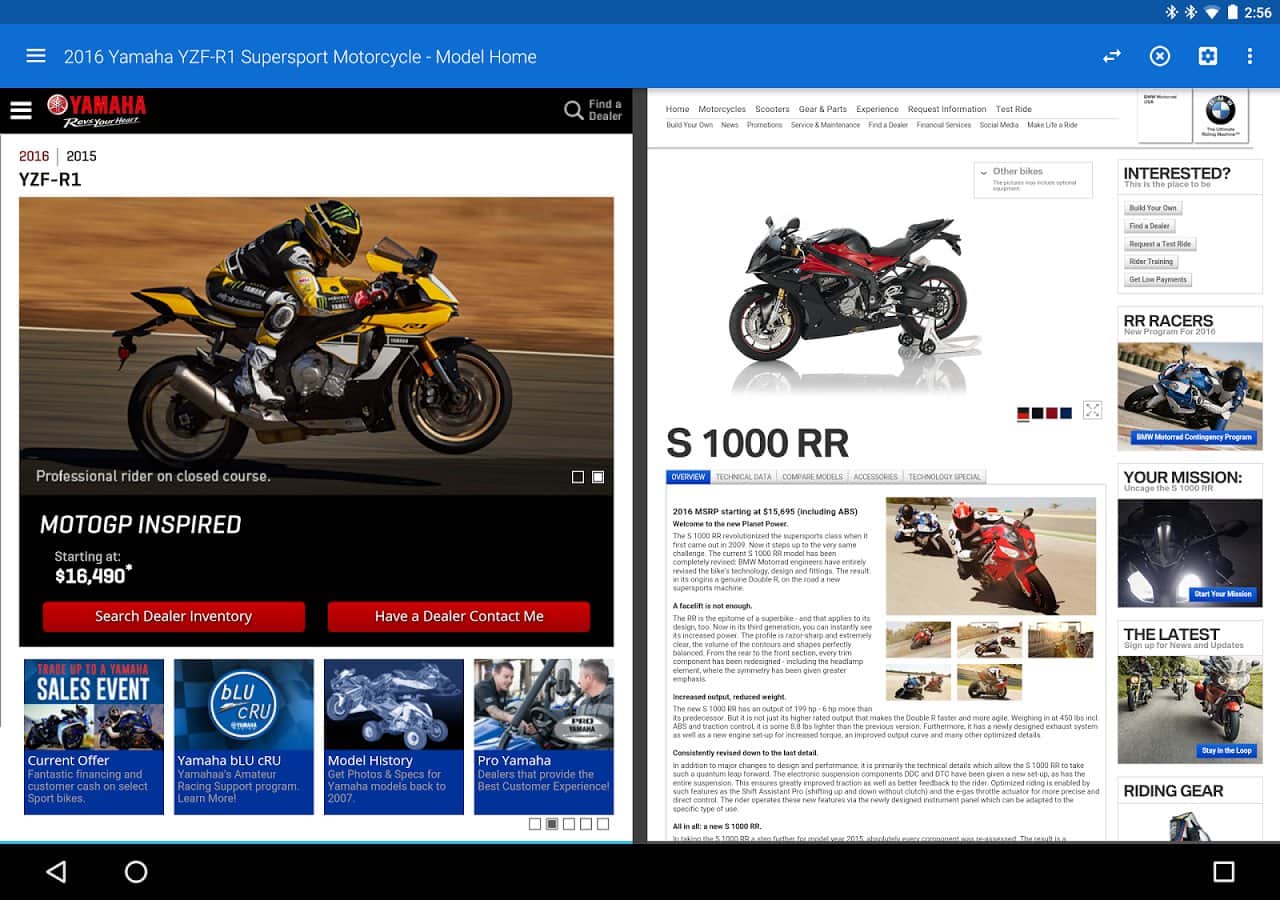Open the settings gear icon in app bar
1280x900 pixels.
[1207, 57]
